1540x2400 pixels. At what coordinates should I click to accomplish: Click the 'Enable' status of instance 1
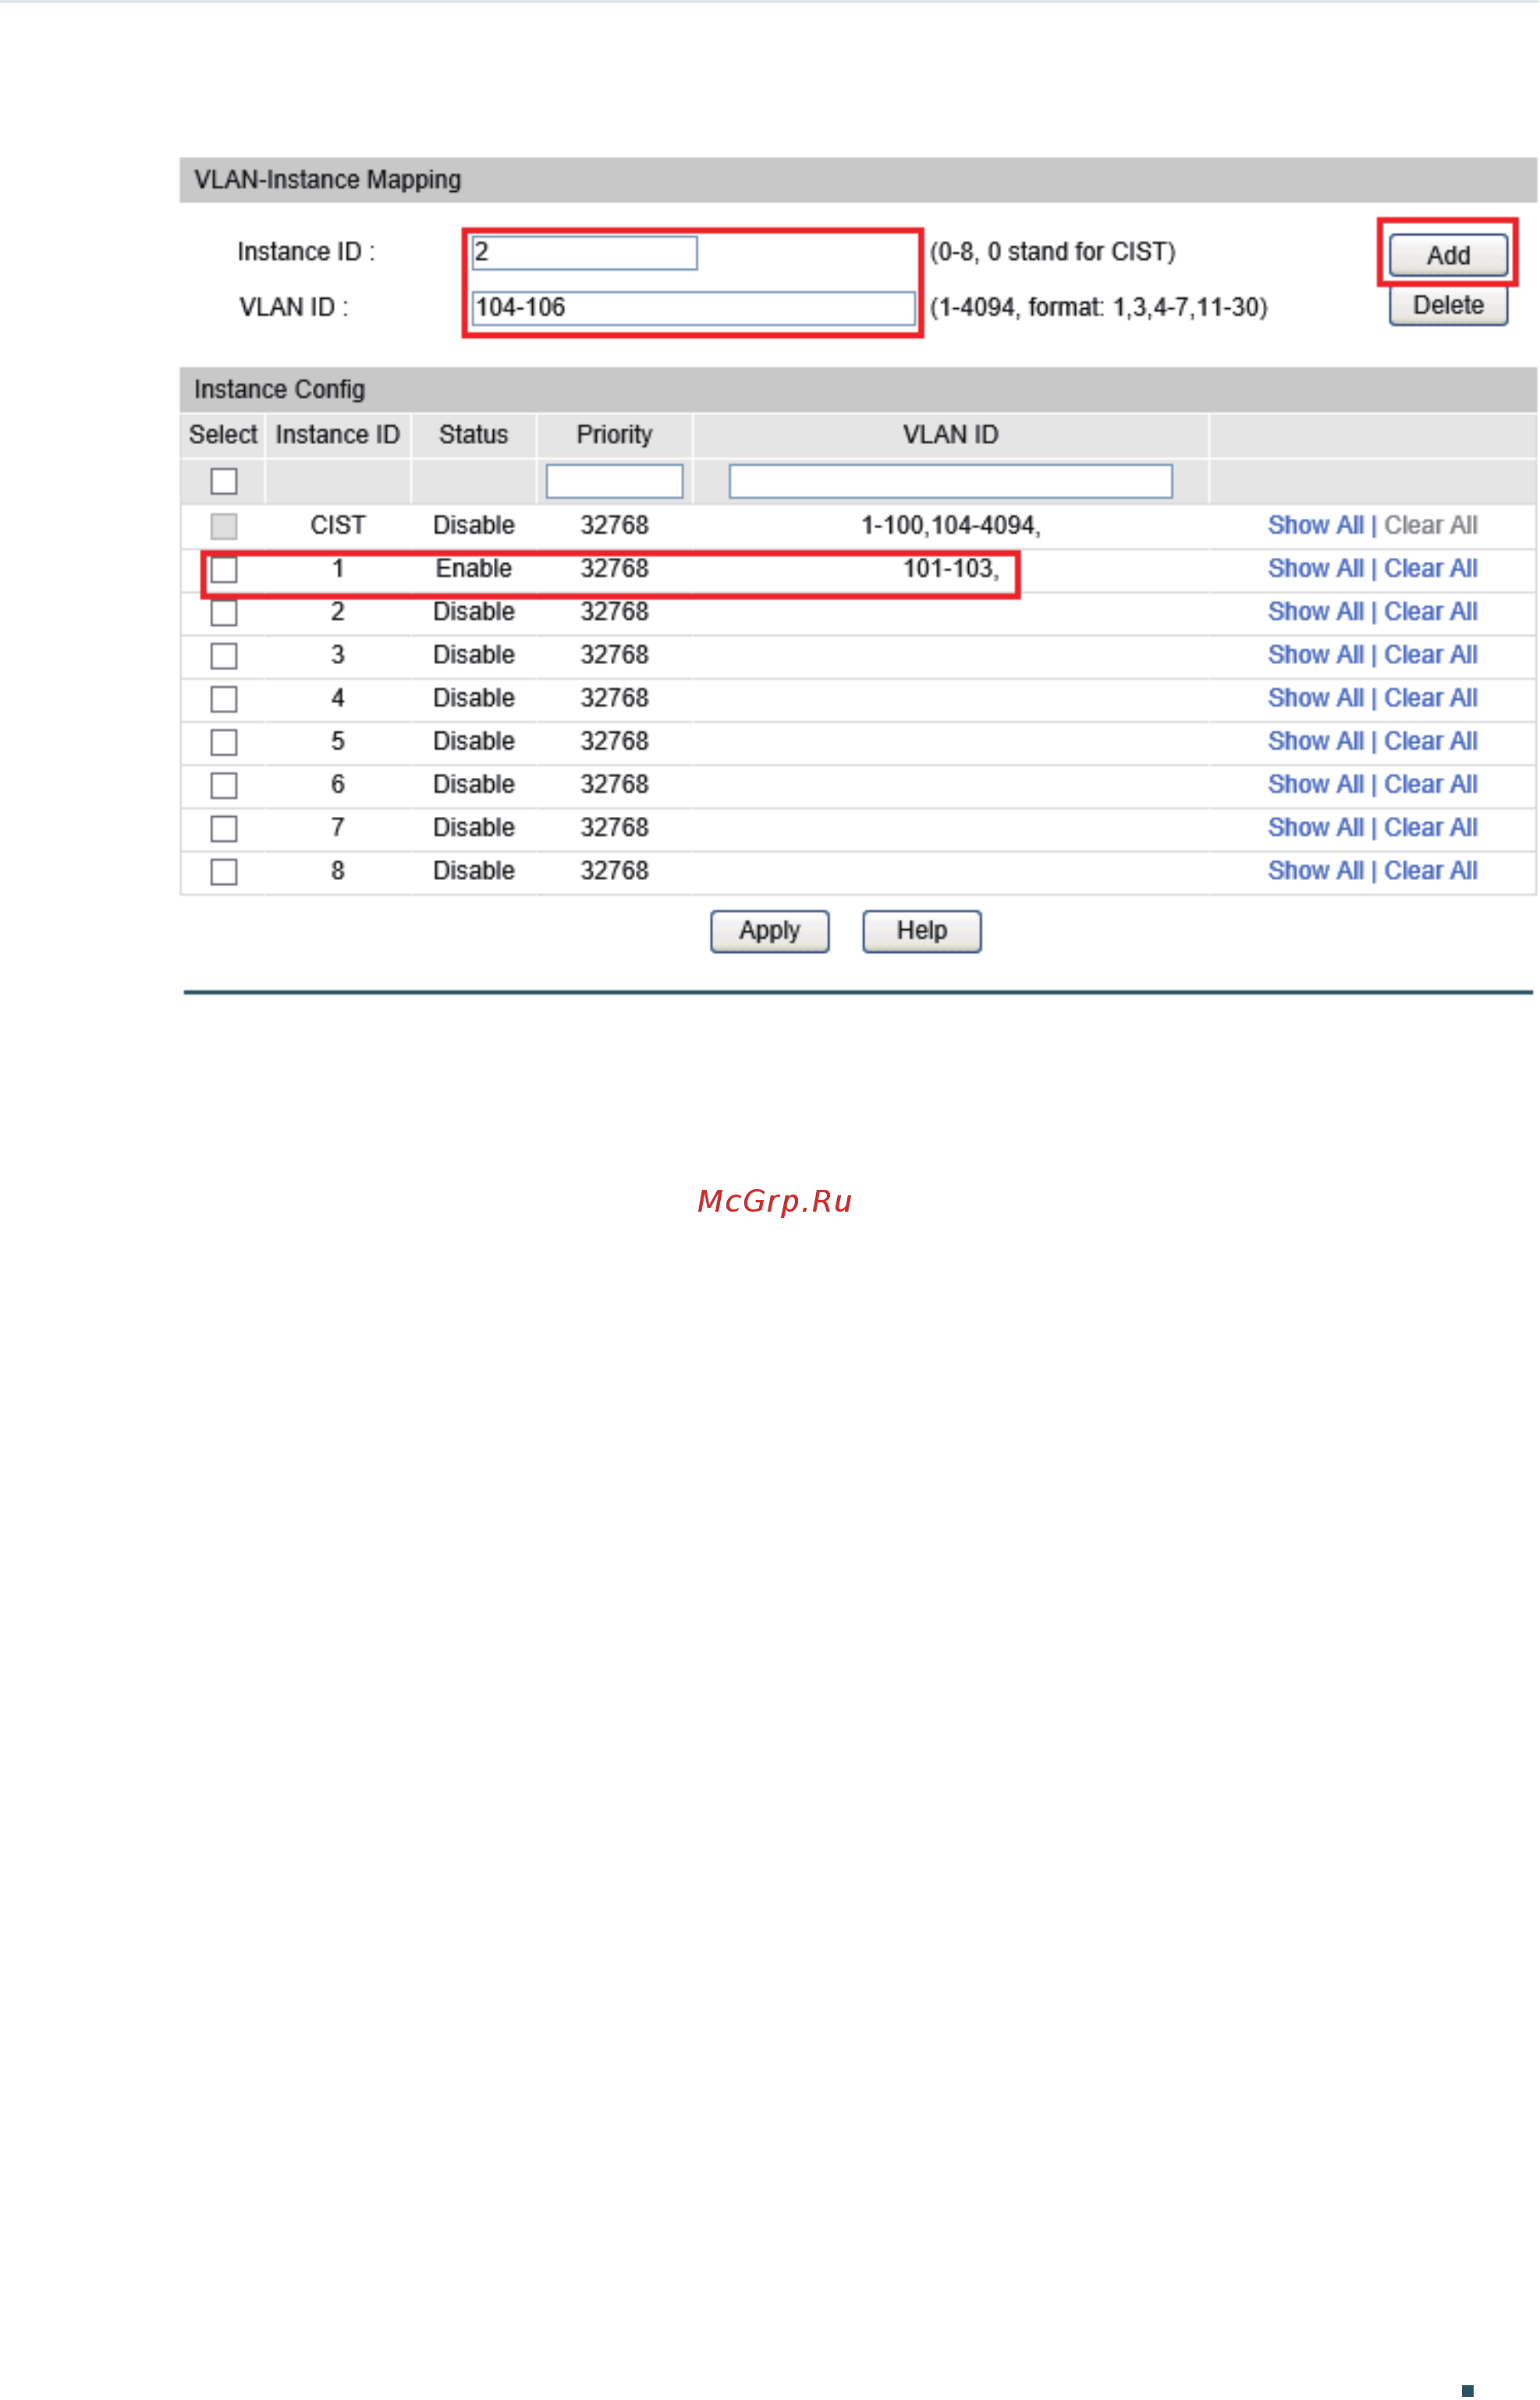(x=473, y=568)
